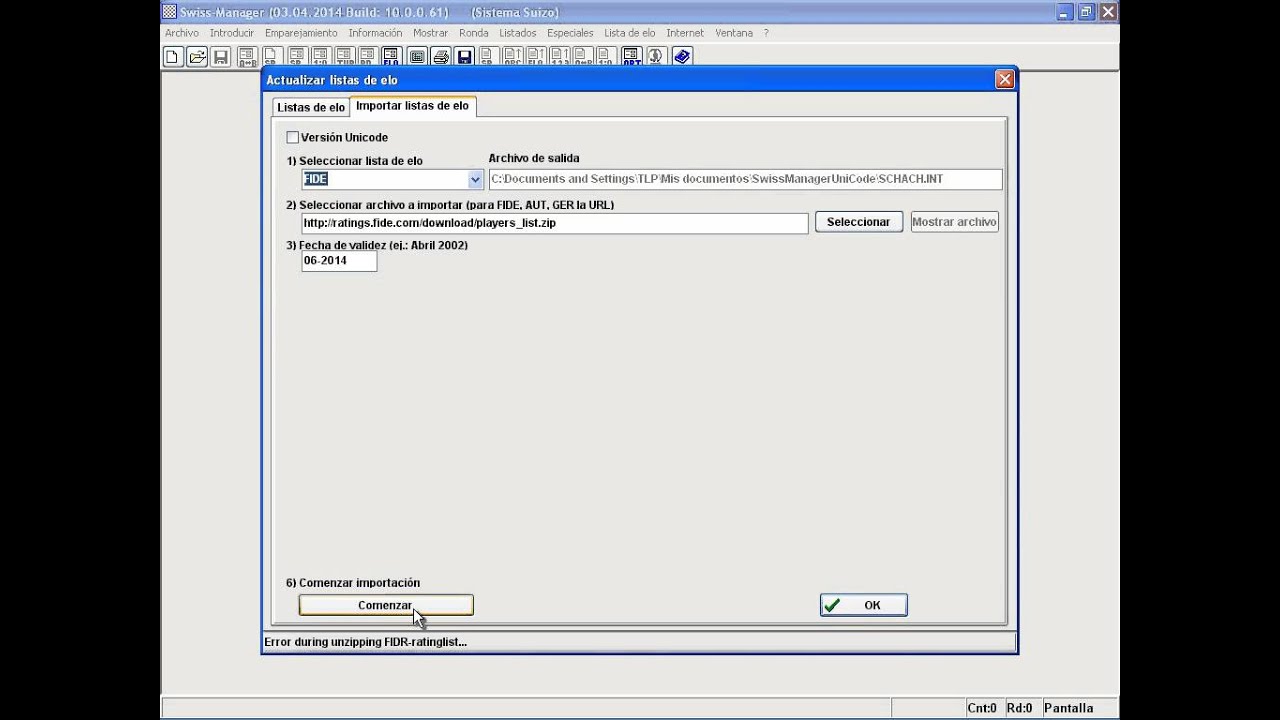
Task: Open the Listados menu
Action: (x=518, y=33)
